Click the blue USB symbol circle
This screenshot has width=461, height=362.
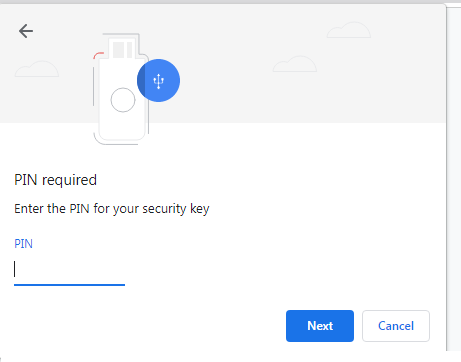point(158,81)
